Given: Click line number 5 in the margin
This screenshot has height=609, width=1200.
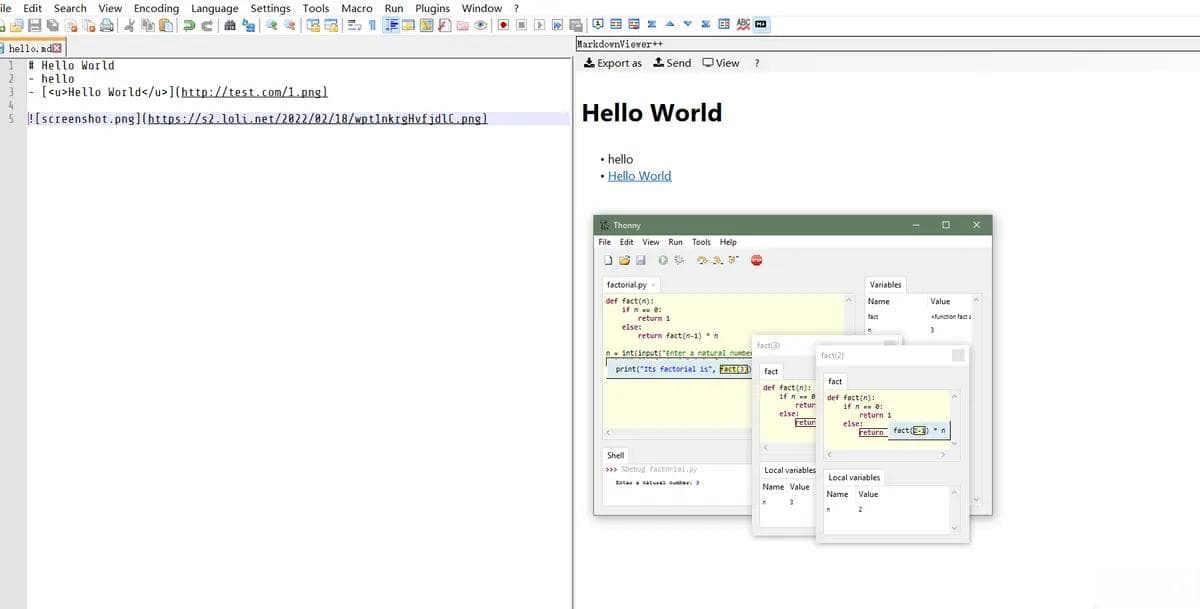Looking at the screenshot, I should [10, 118].
